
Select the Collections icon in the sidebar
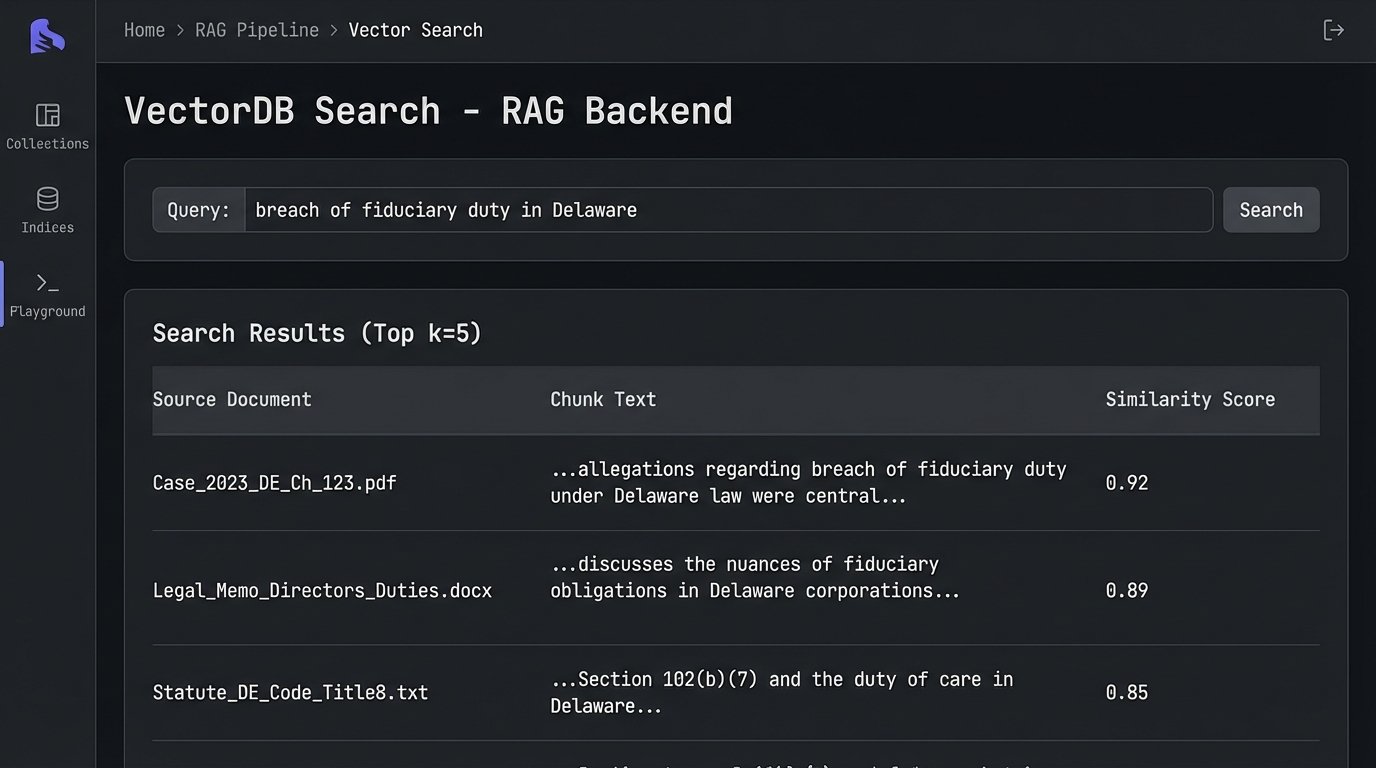click(x=47, y=115)
